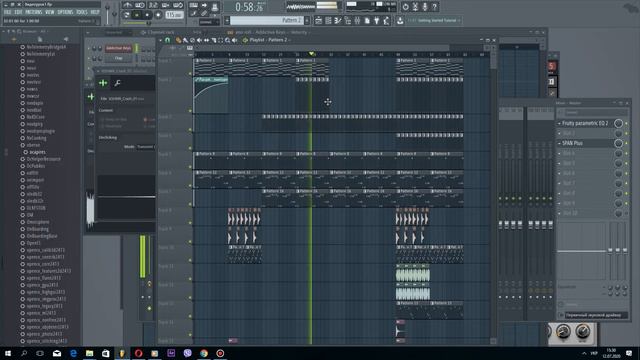640x360 pixels.
Task: Select the playlist Delete tool
Action: [192, 40]
